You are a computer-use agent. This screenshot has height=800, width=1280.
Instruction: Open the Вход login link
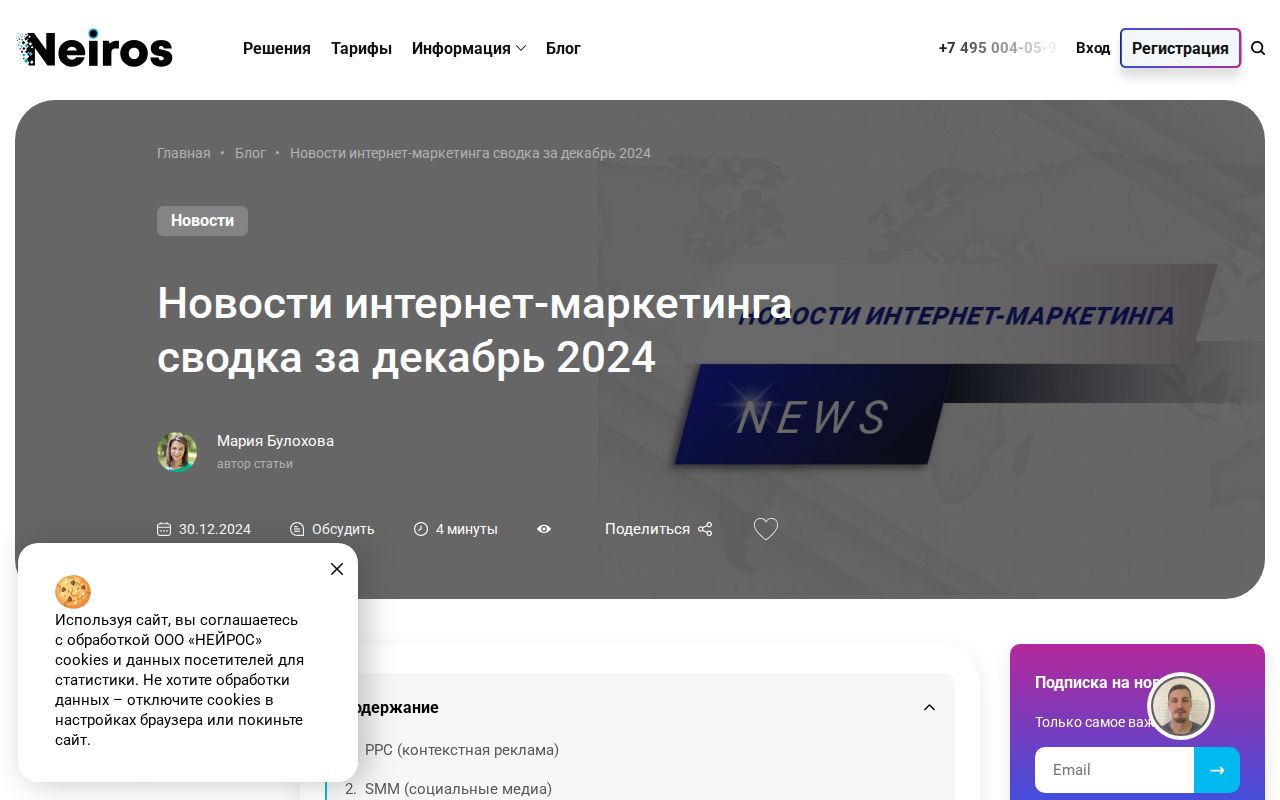pyautogui.click(x=1093, y=48)
